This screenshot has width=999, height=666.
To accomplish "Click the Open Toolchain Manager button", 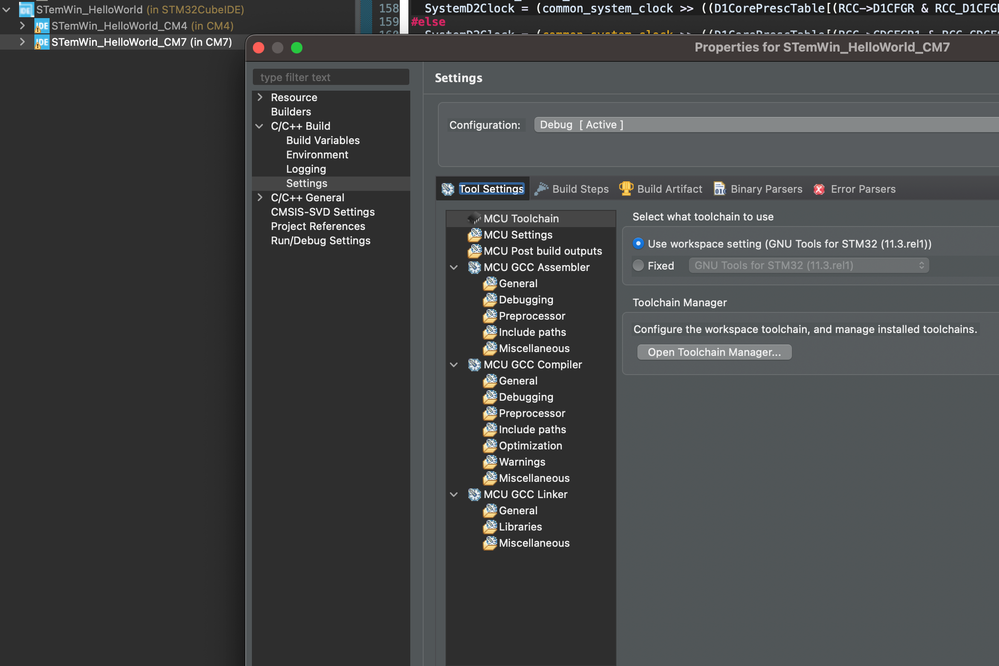I will point(714,351).
